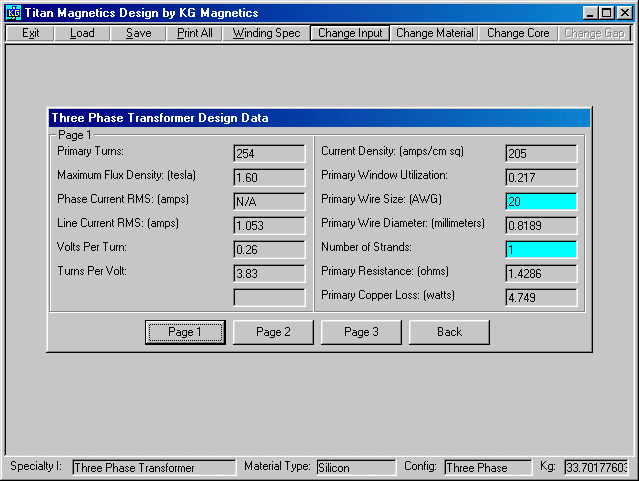Open the Winding Spec toolbar button
The image size is (639, 481).
point(266,33)
